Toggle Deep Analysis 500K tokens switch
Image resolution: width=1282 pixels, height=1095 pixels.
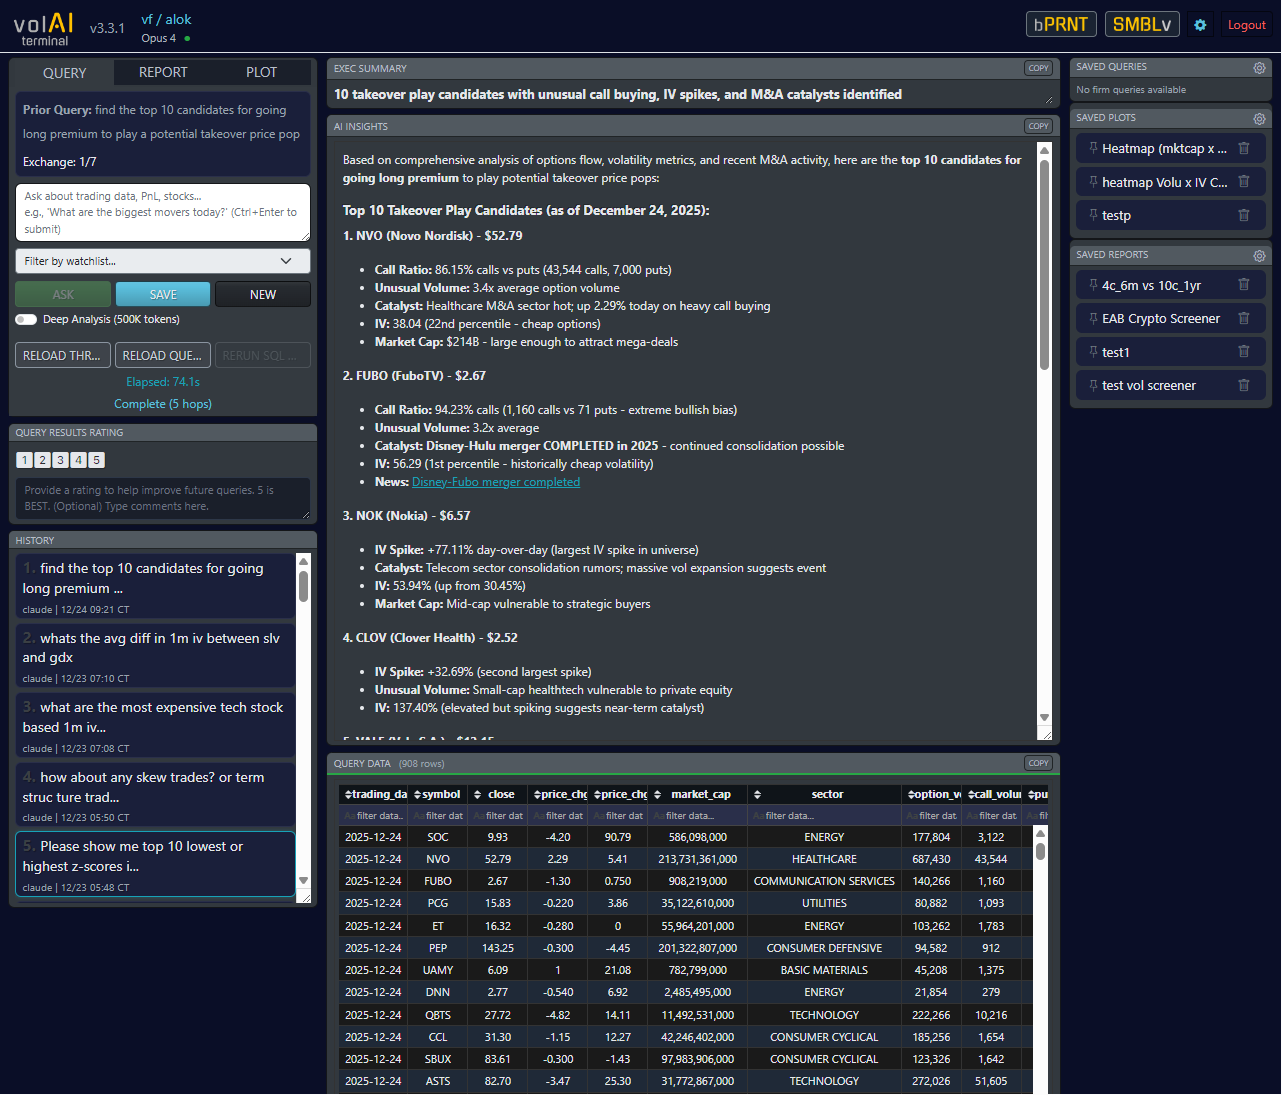pos(26,320)
